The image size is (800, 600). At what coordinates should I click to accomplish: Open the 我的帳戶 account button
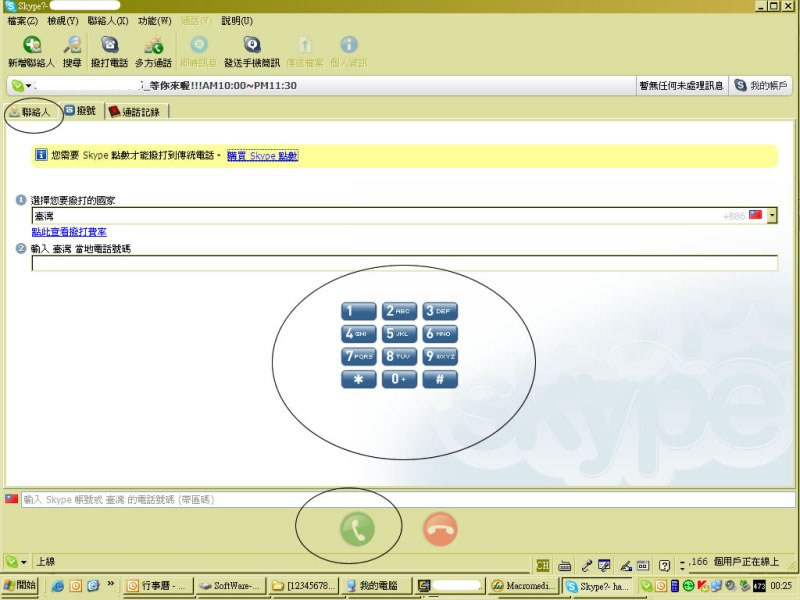click(x=760, y=86)
